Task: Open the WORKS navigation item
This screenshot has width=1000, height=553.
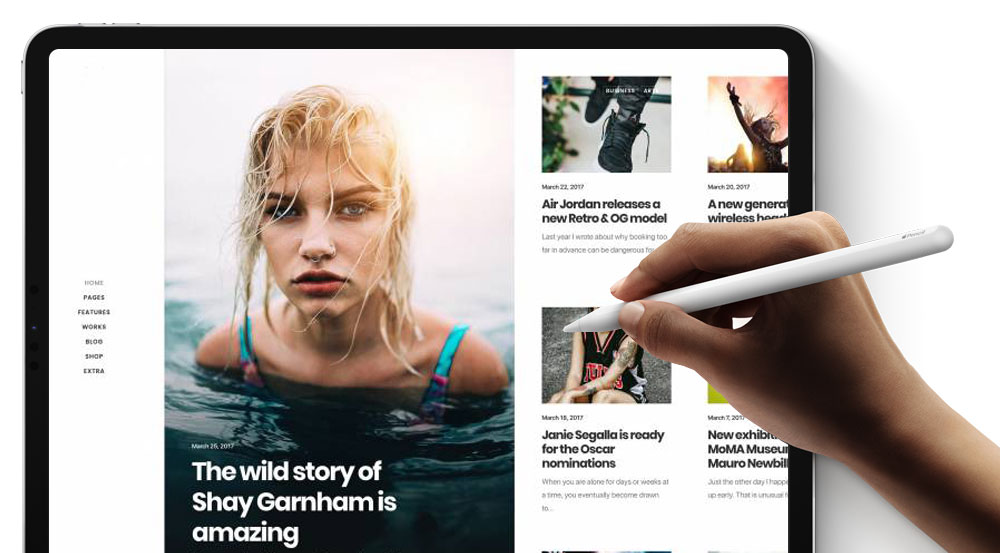Action: point(94,327)
